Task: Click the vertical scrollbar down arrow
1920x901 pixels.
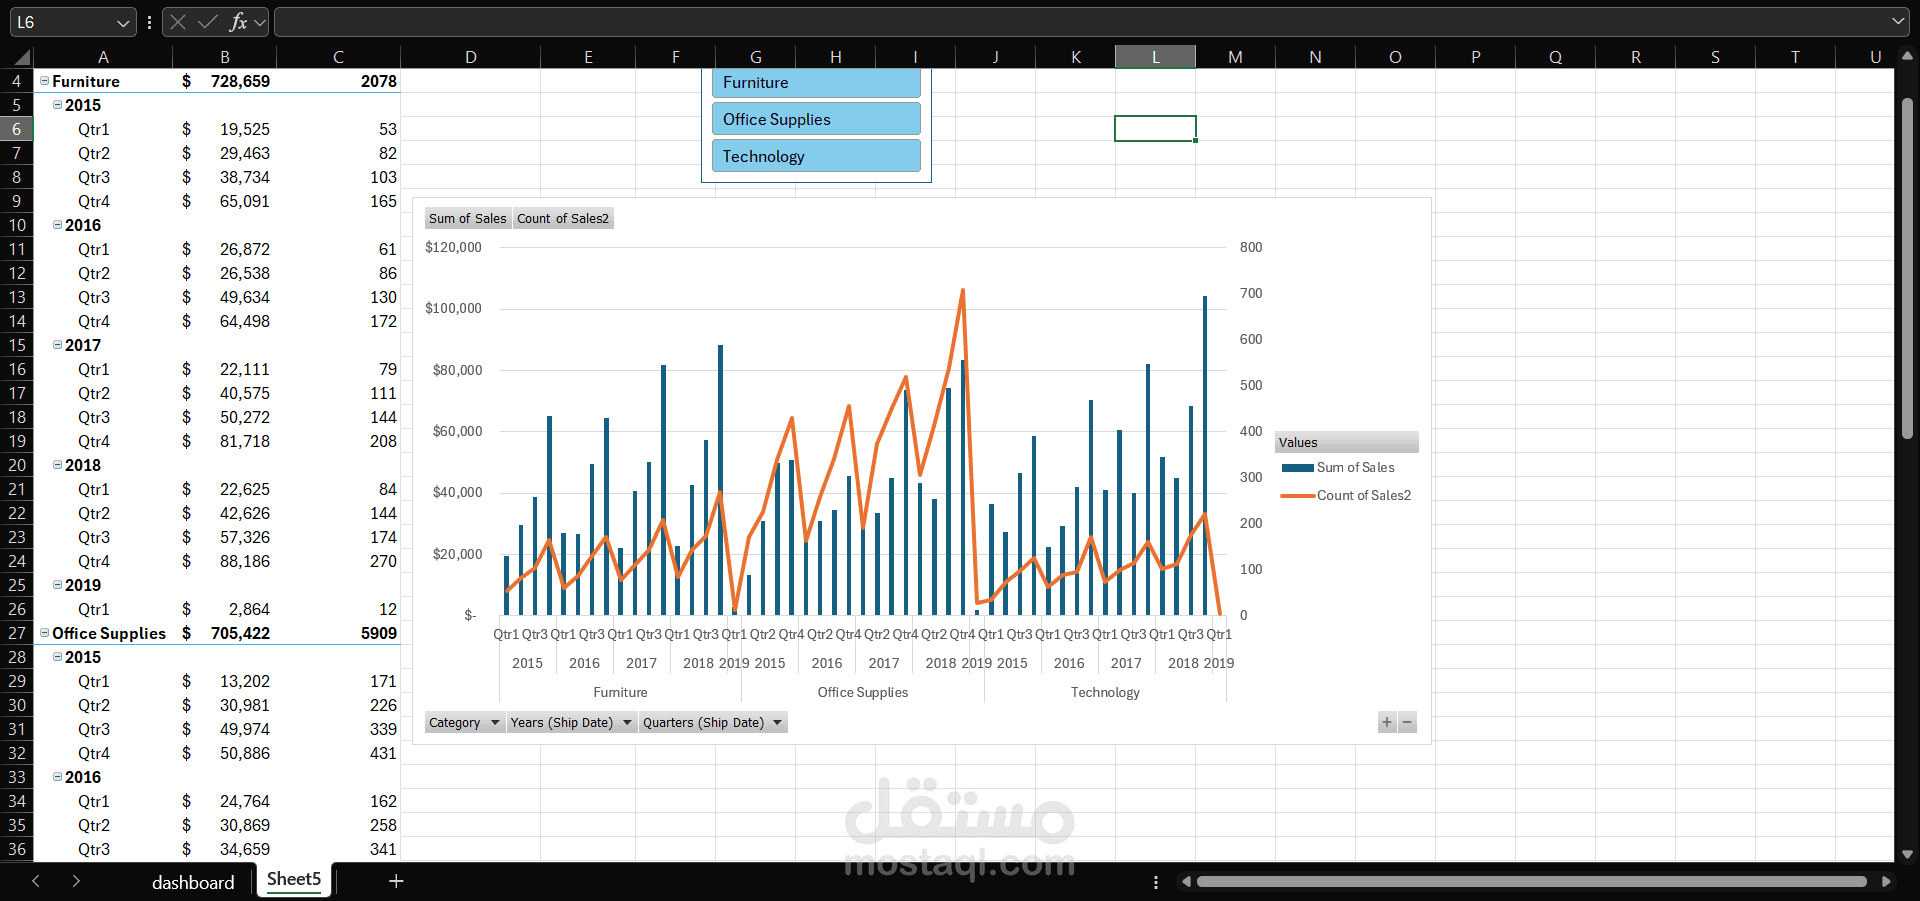Action: point(1907,854)
